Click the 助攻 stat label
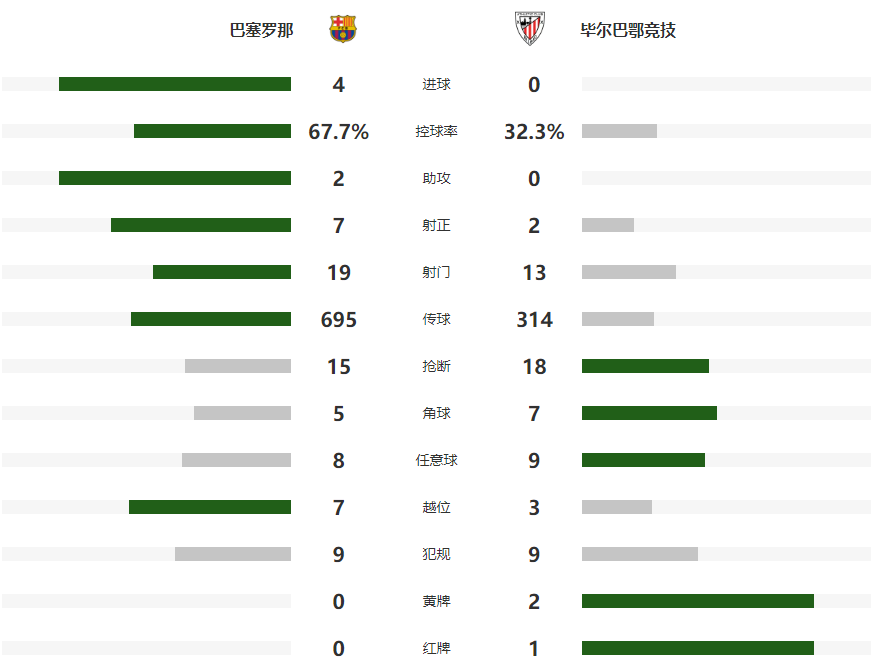The image size is (878, 665). pyautogui.click(x=437, y=179)
